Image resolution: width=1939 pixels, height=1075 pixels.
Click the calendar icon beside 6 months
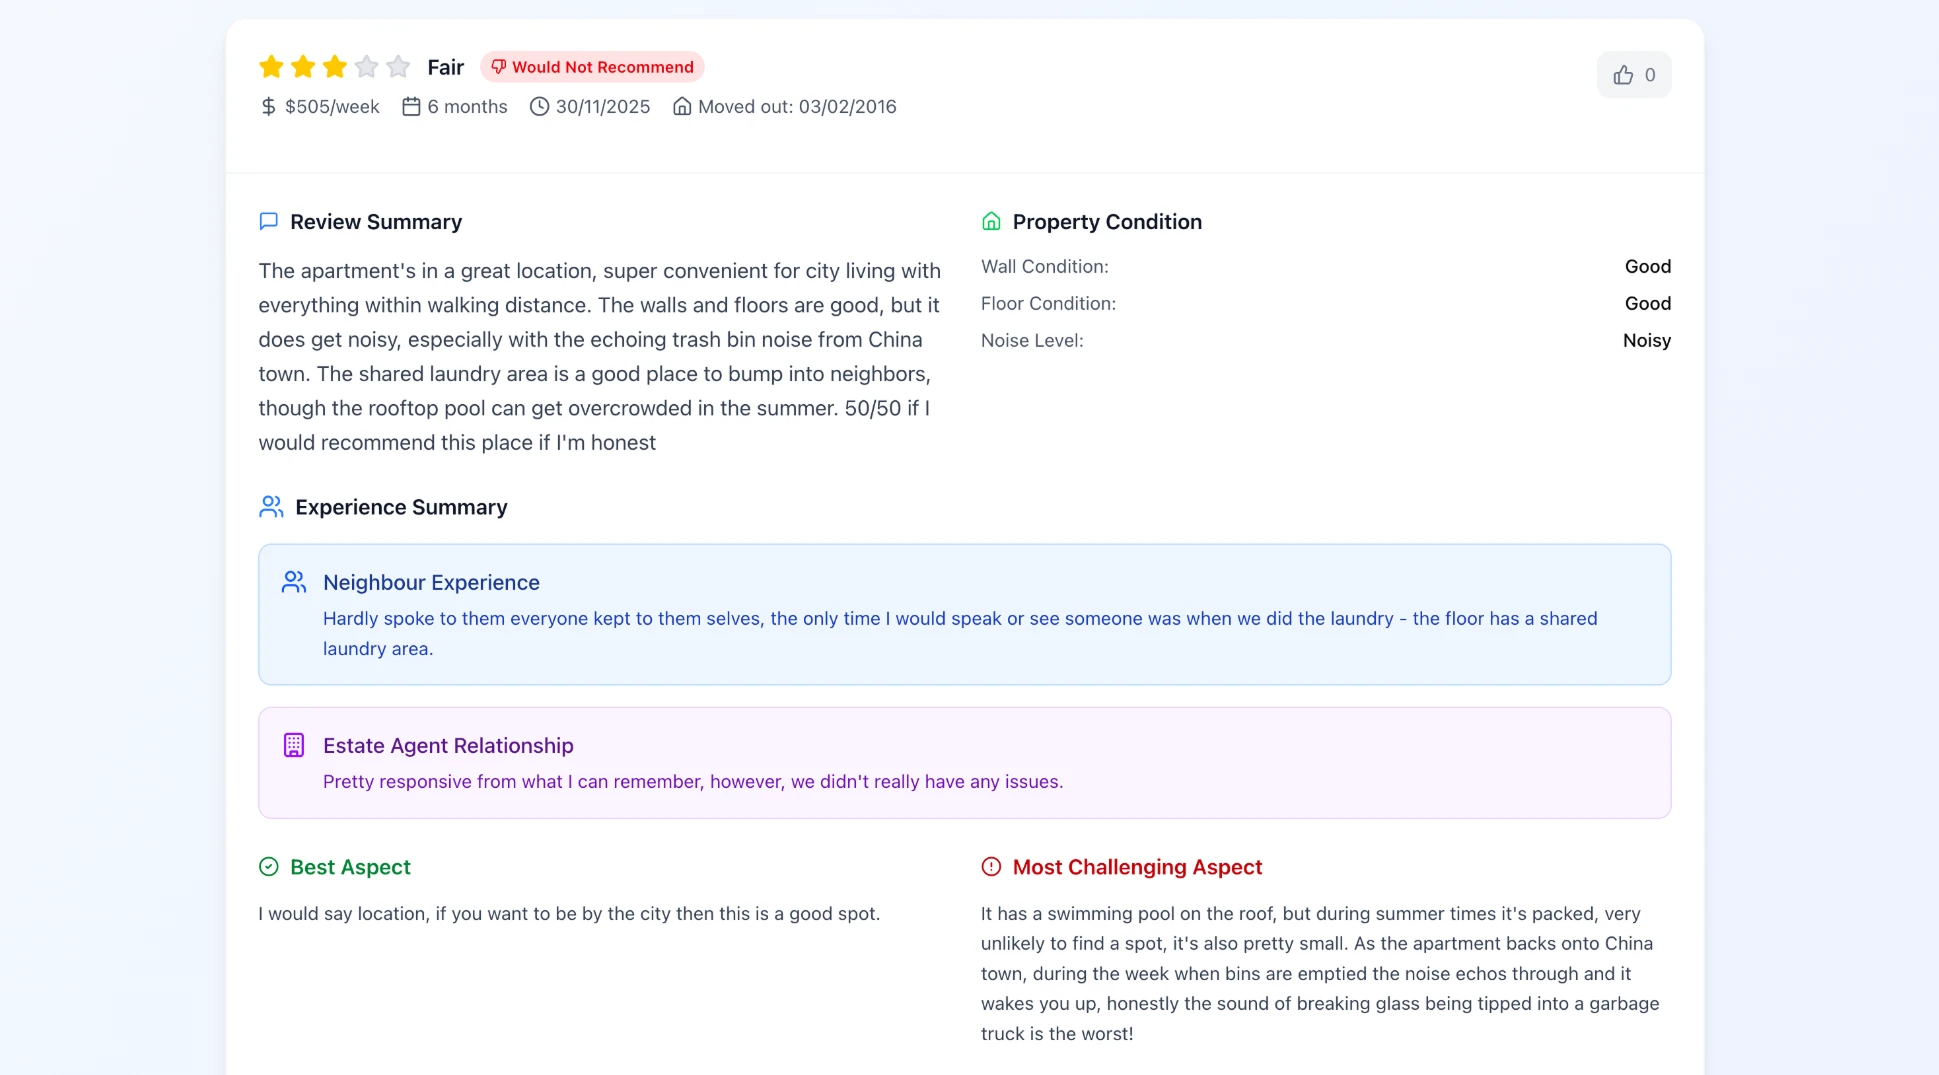(x=411, y=107)
